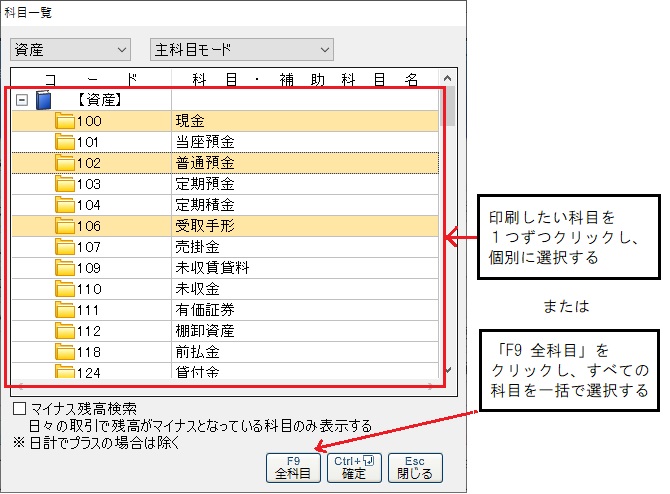Enable the マイナス残高検索 checkbox
670x494 pixels.
19,409
